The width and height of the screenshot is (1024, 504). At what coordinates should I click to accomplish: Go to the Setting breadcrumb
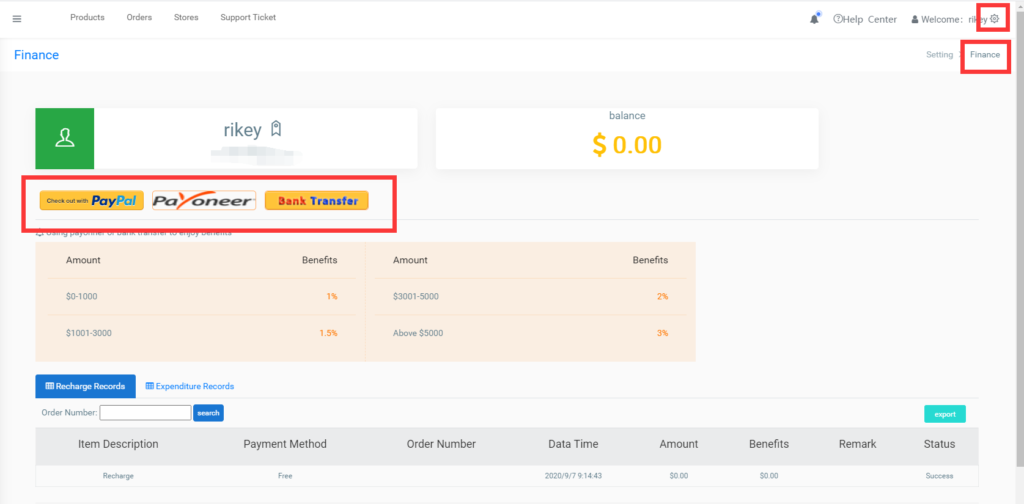click(939, 55)
